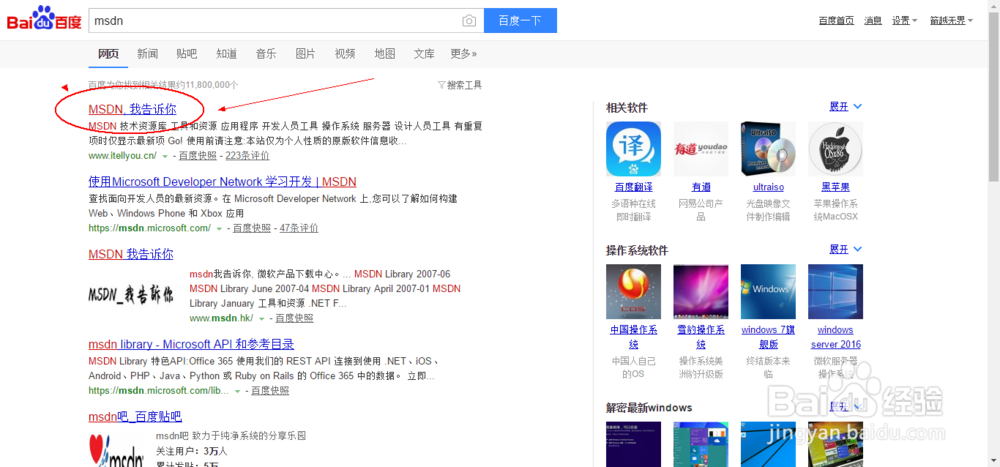Click the msdn search input field
1000x467 pixels.
[x=274, y=20]
